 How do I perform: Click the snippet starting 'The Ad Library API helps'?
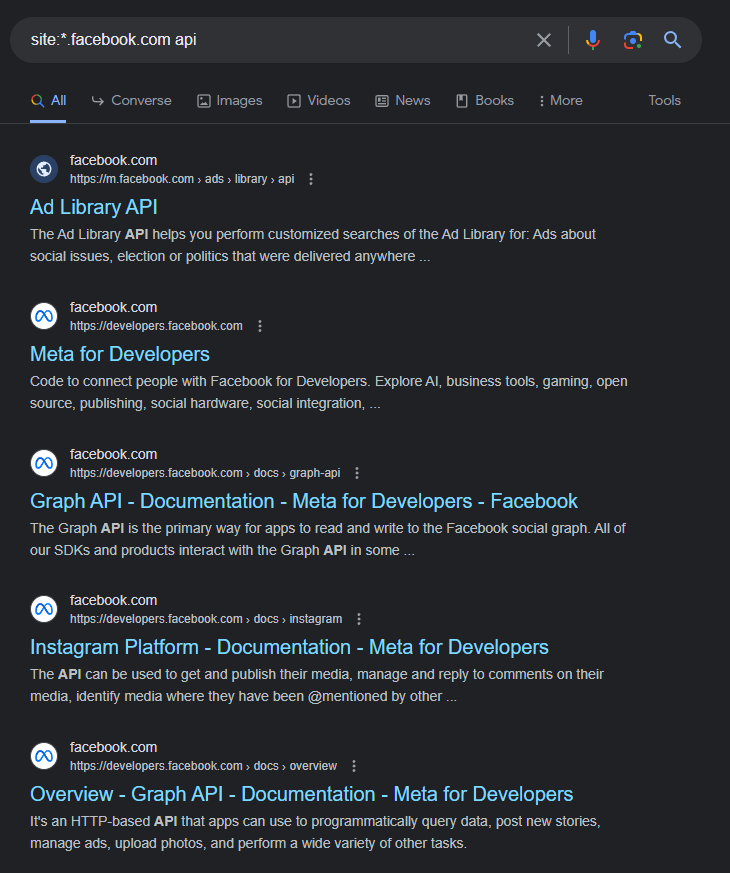pyautogui.click(x=313, y=245)
